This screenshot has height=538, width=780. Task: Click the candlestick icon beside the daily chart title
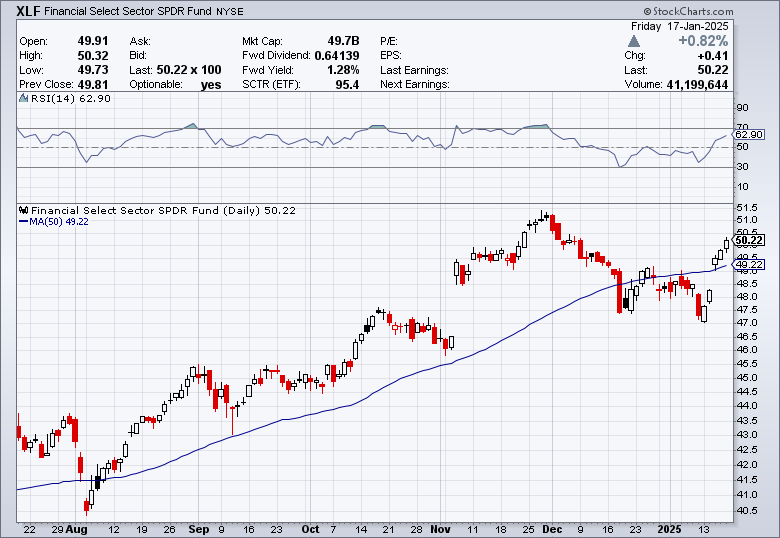23,210
